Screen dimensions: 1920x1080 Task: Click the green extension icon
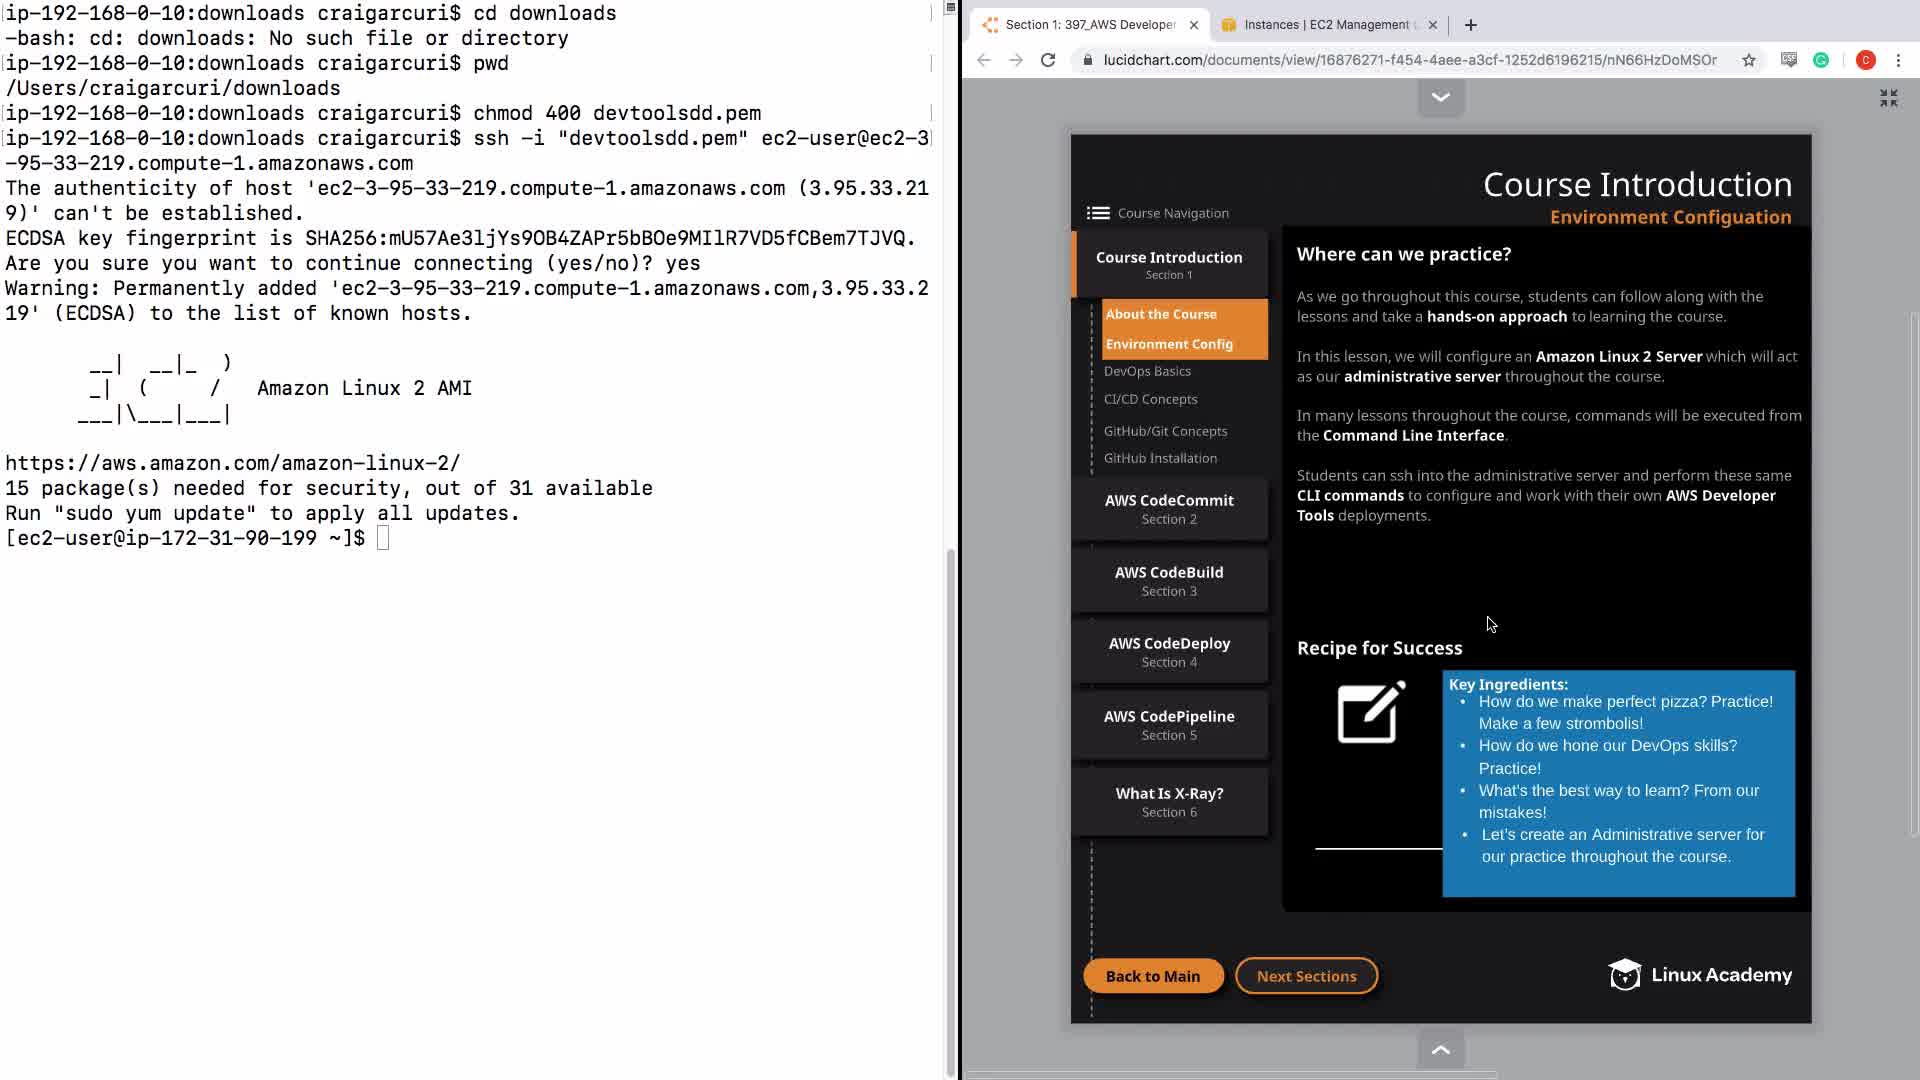point(1821,60)
